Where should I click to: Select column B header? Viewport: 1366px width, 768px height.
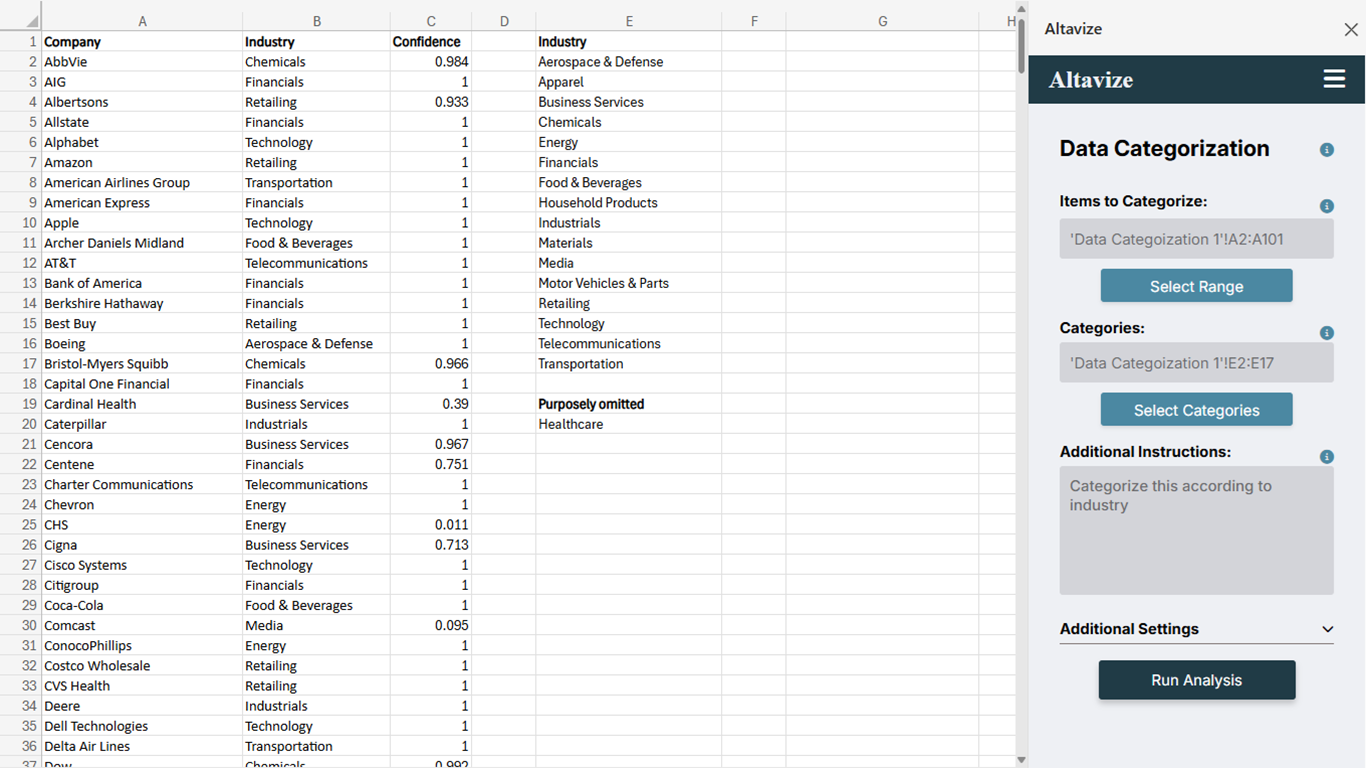316,21
